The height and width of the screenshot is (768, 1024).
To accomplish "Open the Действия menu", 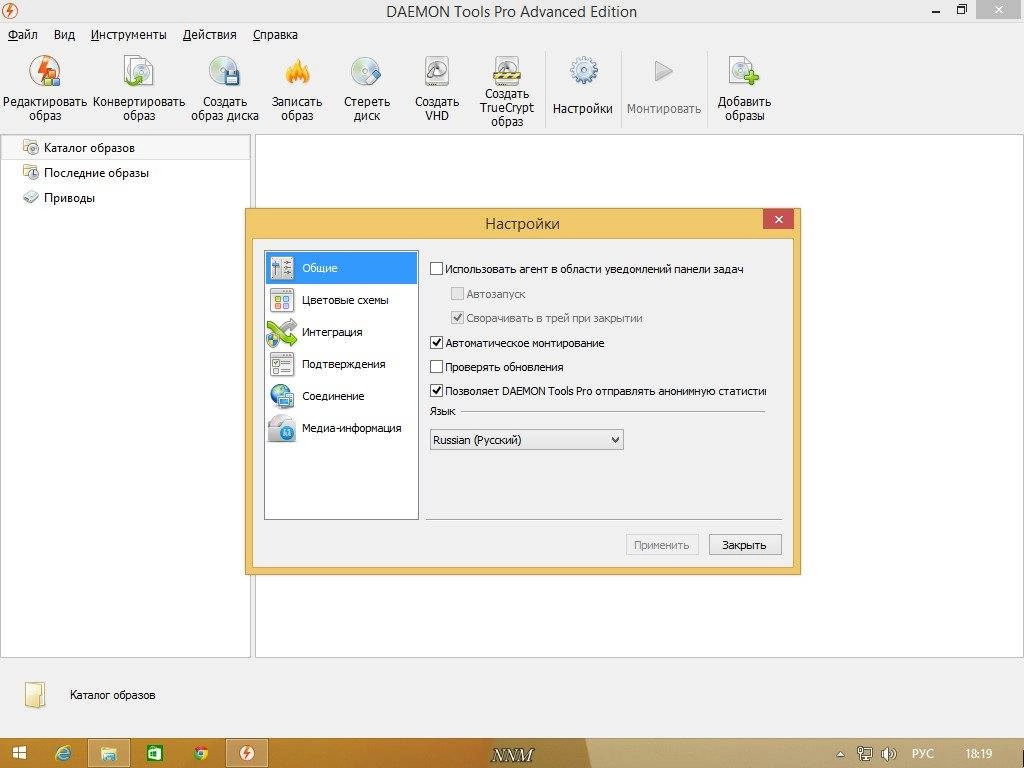I will pyautogui.click(x=210, y=35).
